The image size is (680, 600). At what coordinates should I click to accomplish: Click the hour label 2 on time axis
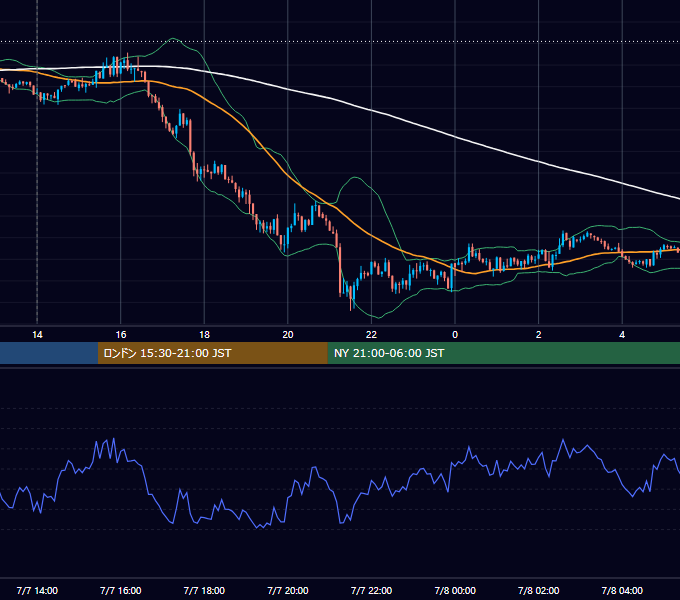tap(539, 335)
